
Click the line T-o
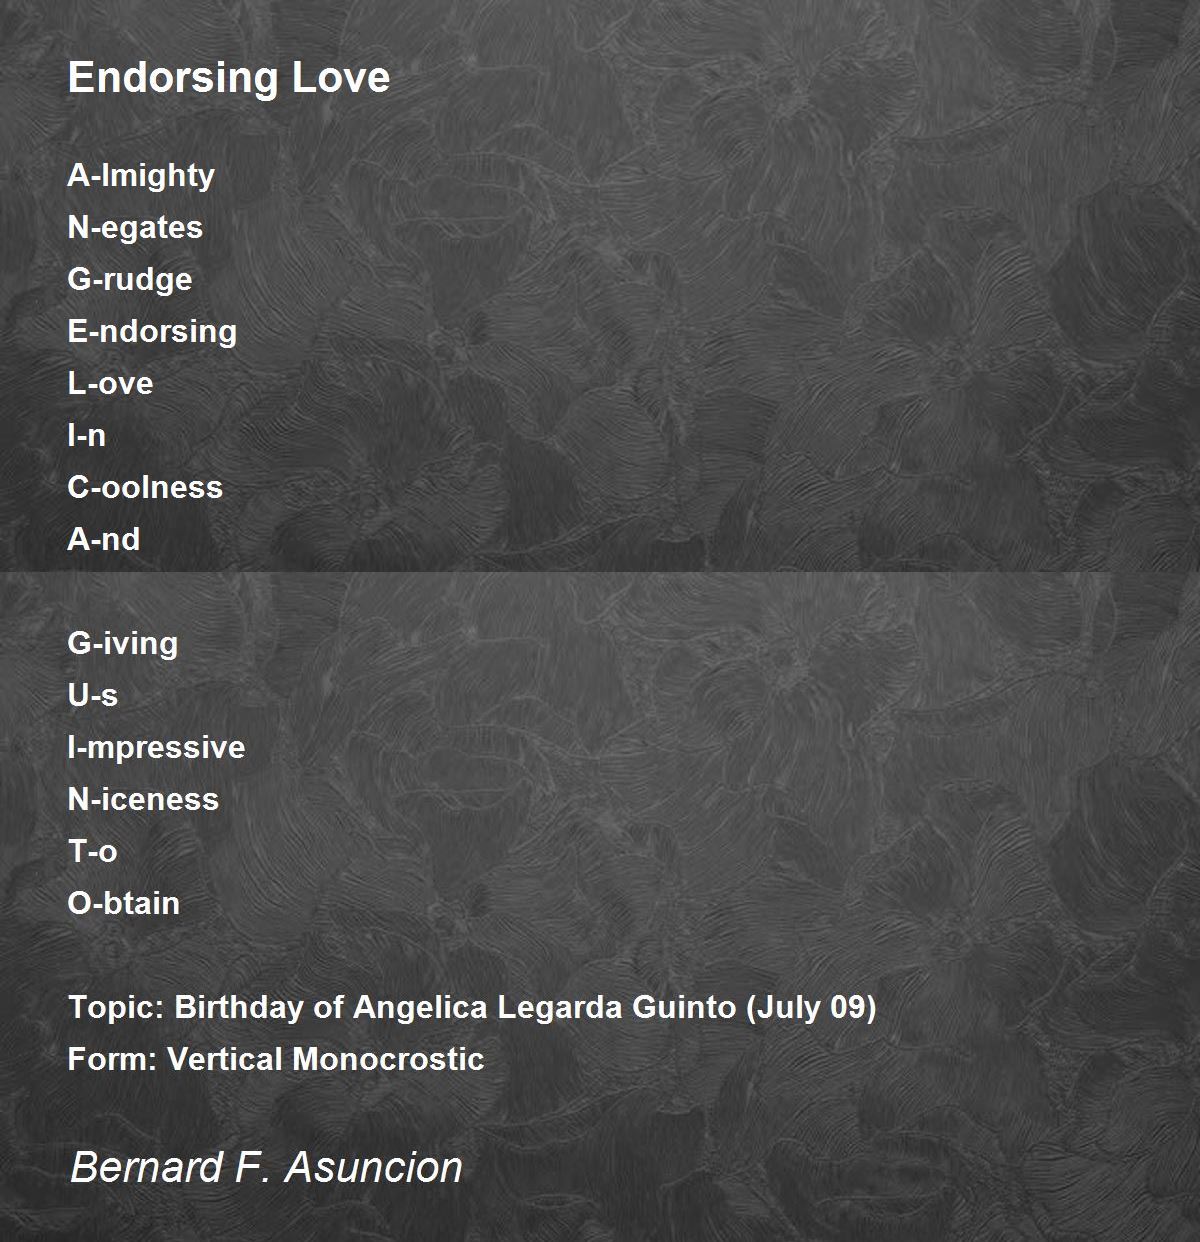point(92,851)
